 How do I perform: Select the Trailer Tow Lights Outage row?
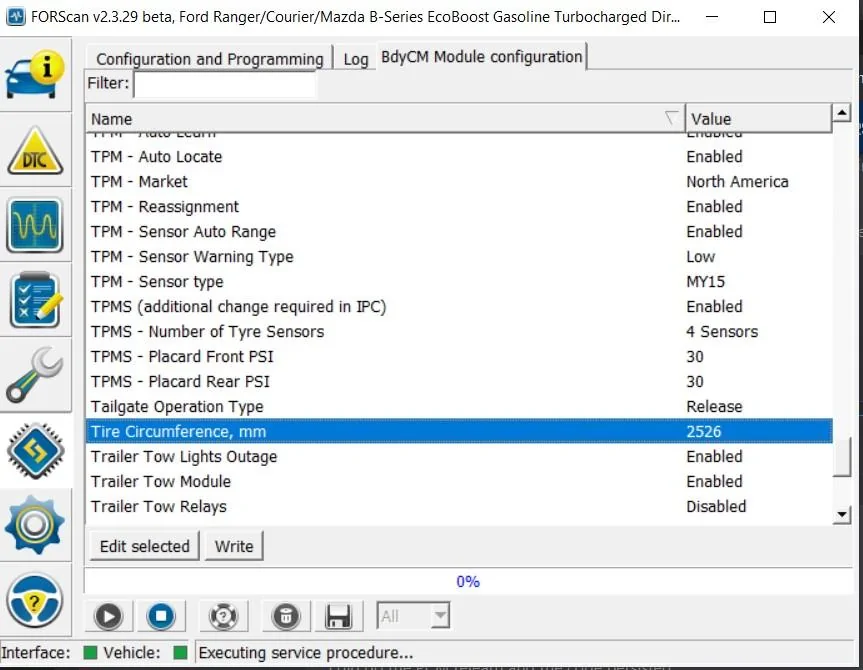pyautogui.click(x=459, y=456)
